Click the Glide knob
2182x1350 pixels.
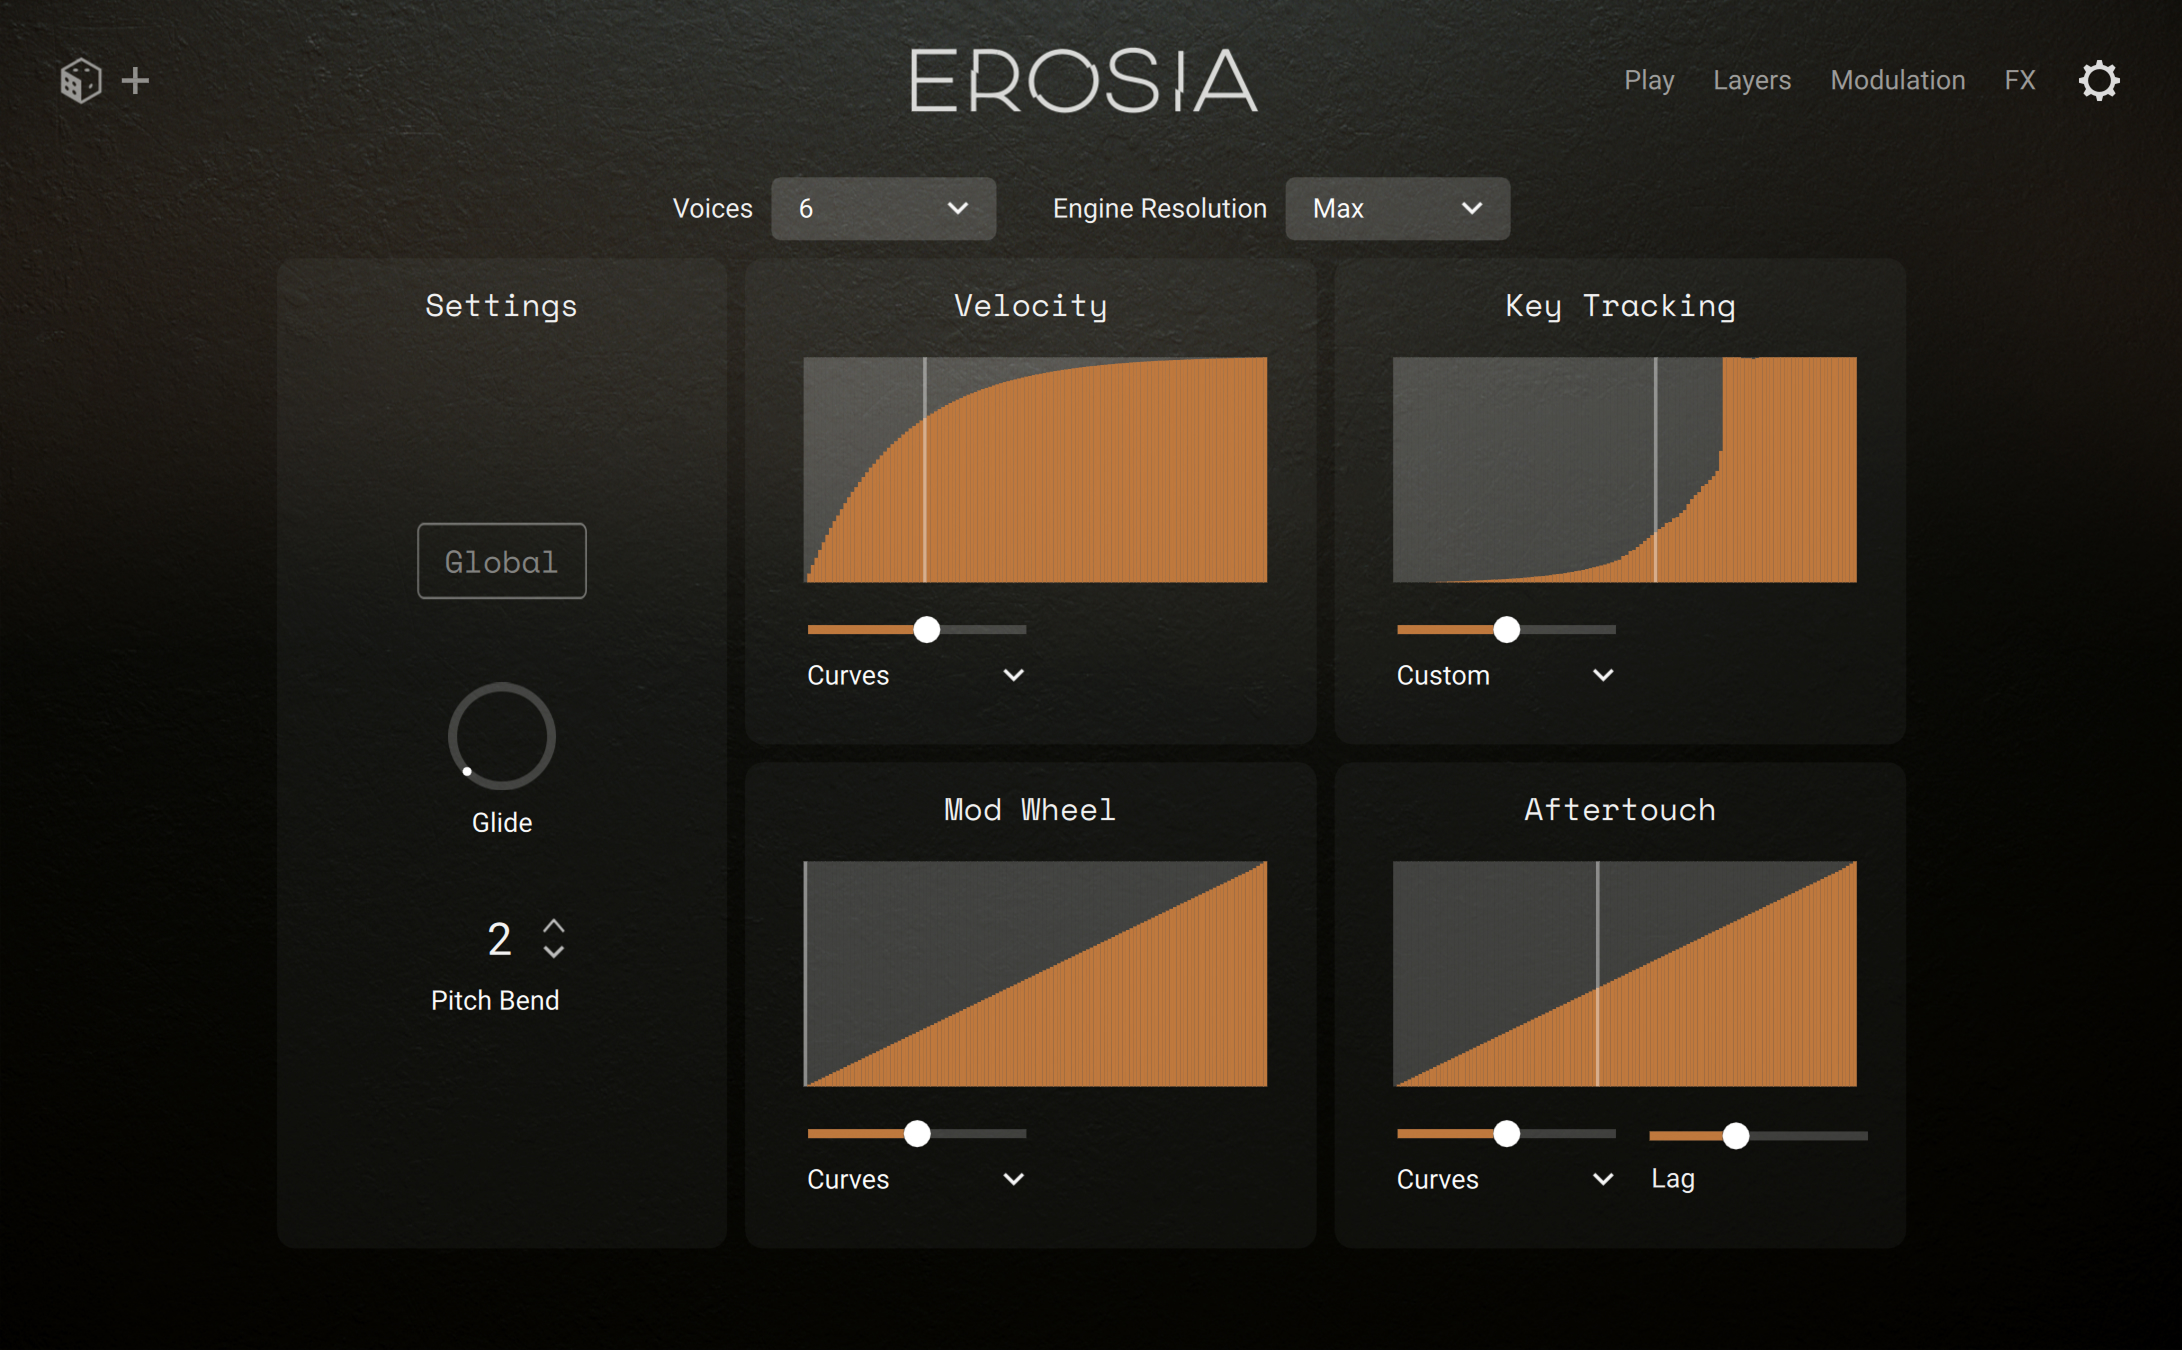point(501,737)
